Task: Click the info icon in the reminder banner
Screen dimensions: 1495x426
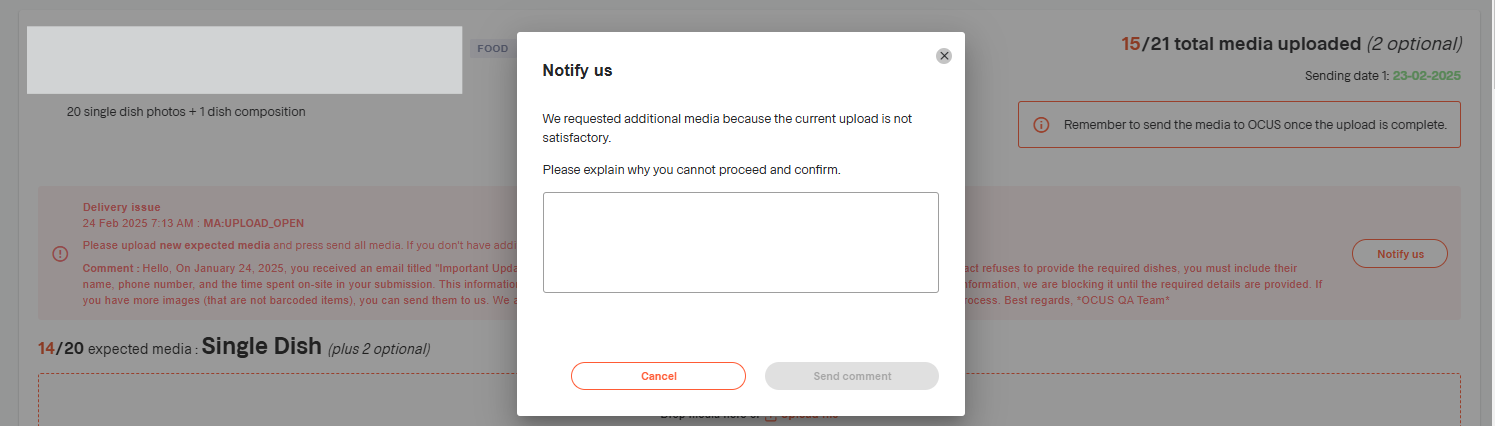Action: (1041, 125)
